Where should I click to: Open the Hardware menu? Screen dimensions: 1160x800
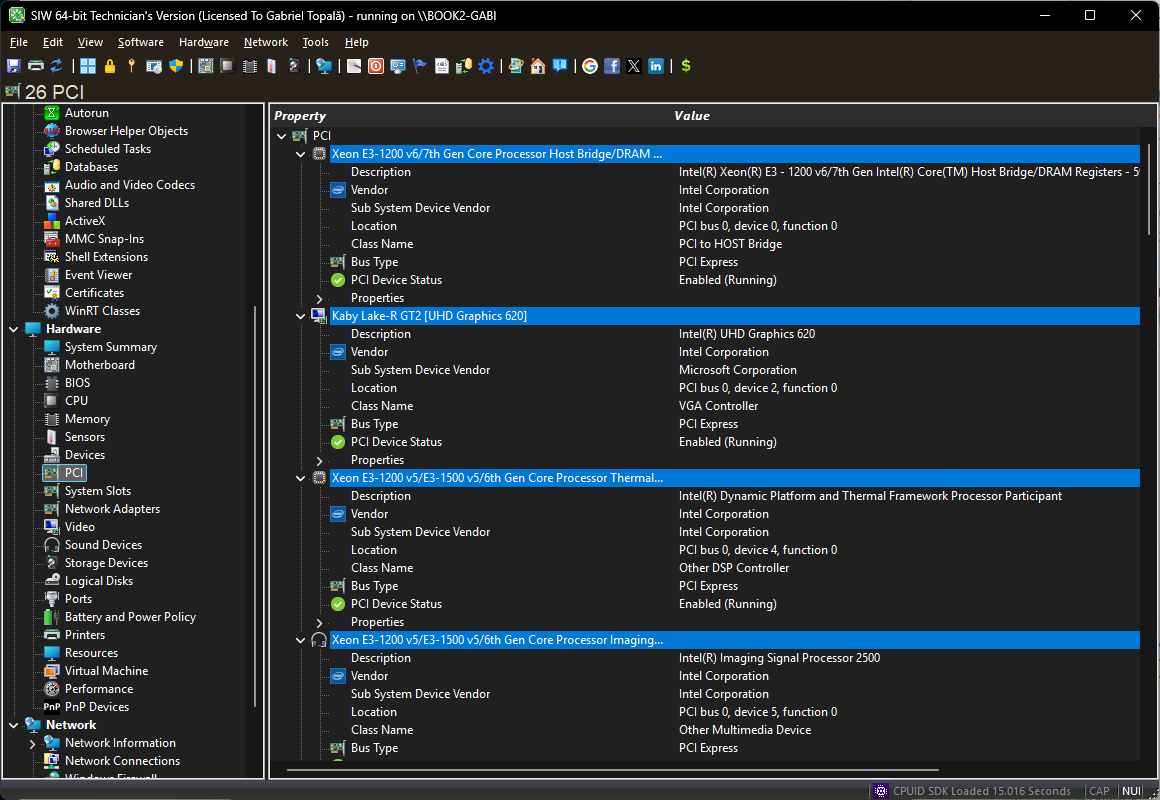203,42
